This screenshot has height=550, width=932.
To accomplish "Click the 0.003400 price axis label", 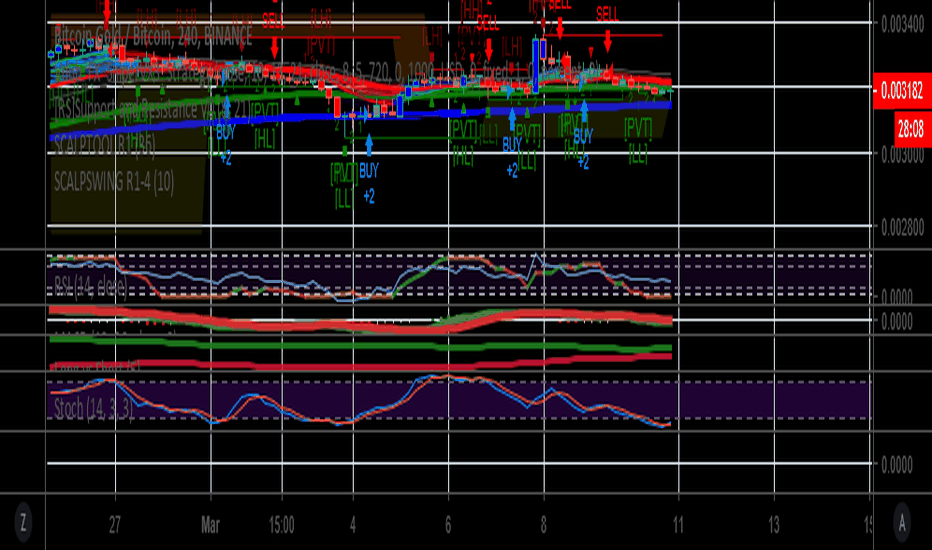I will click(x=902, y=25).
